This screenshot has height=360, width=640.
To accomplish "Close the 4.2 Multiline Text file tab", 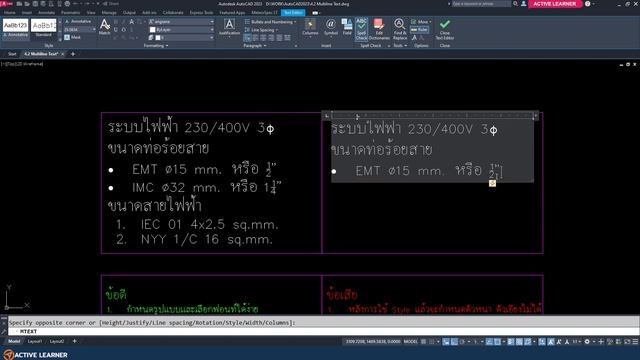I will [x=63, y=54].
